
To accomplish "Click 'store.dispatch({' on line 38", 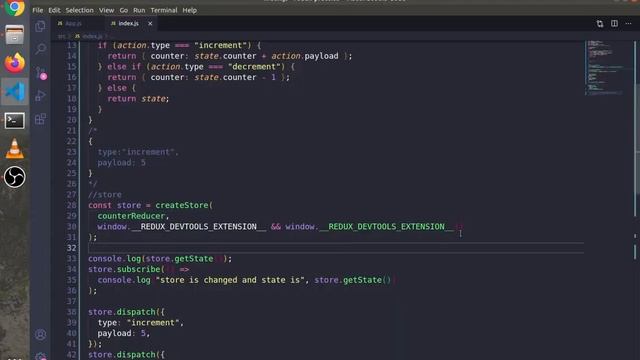I will [126, 312].
